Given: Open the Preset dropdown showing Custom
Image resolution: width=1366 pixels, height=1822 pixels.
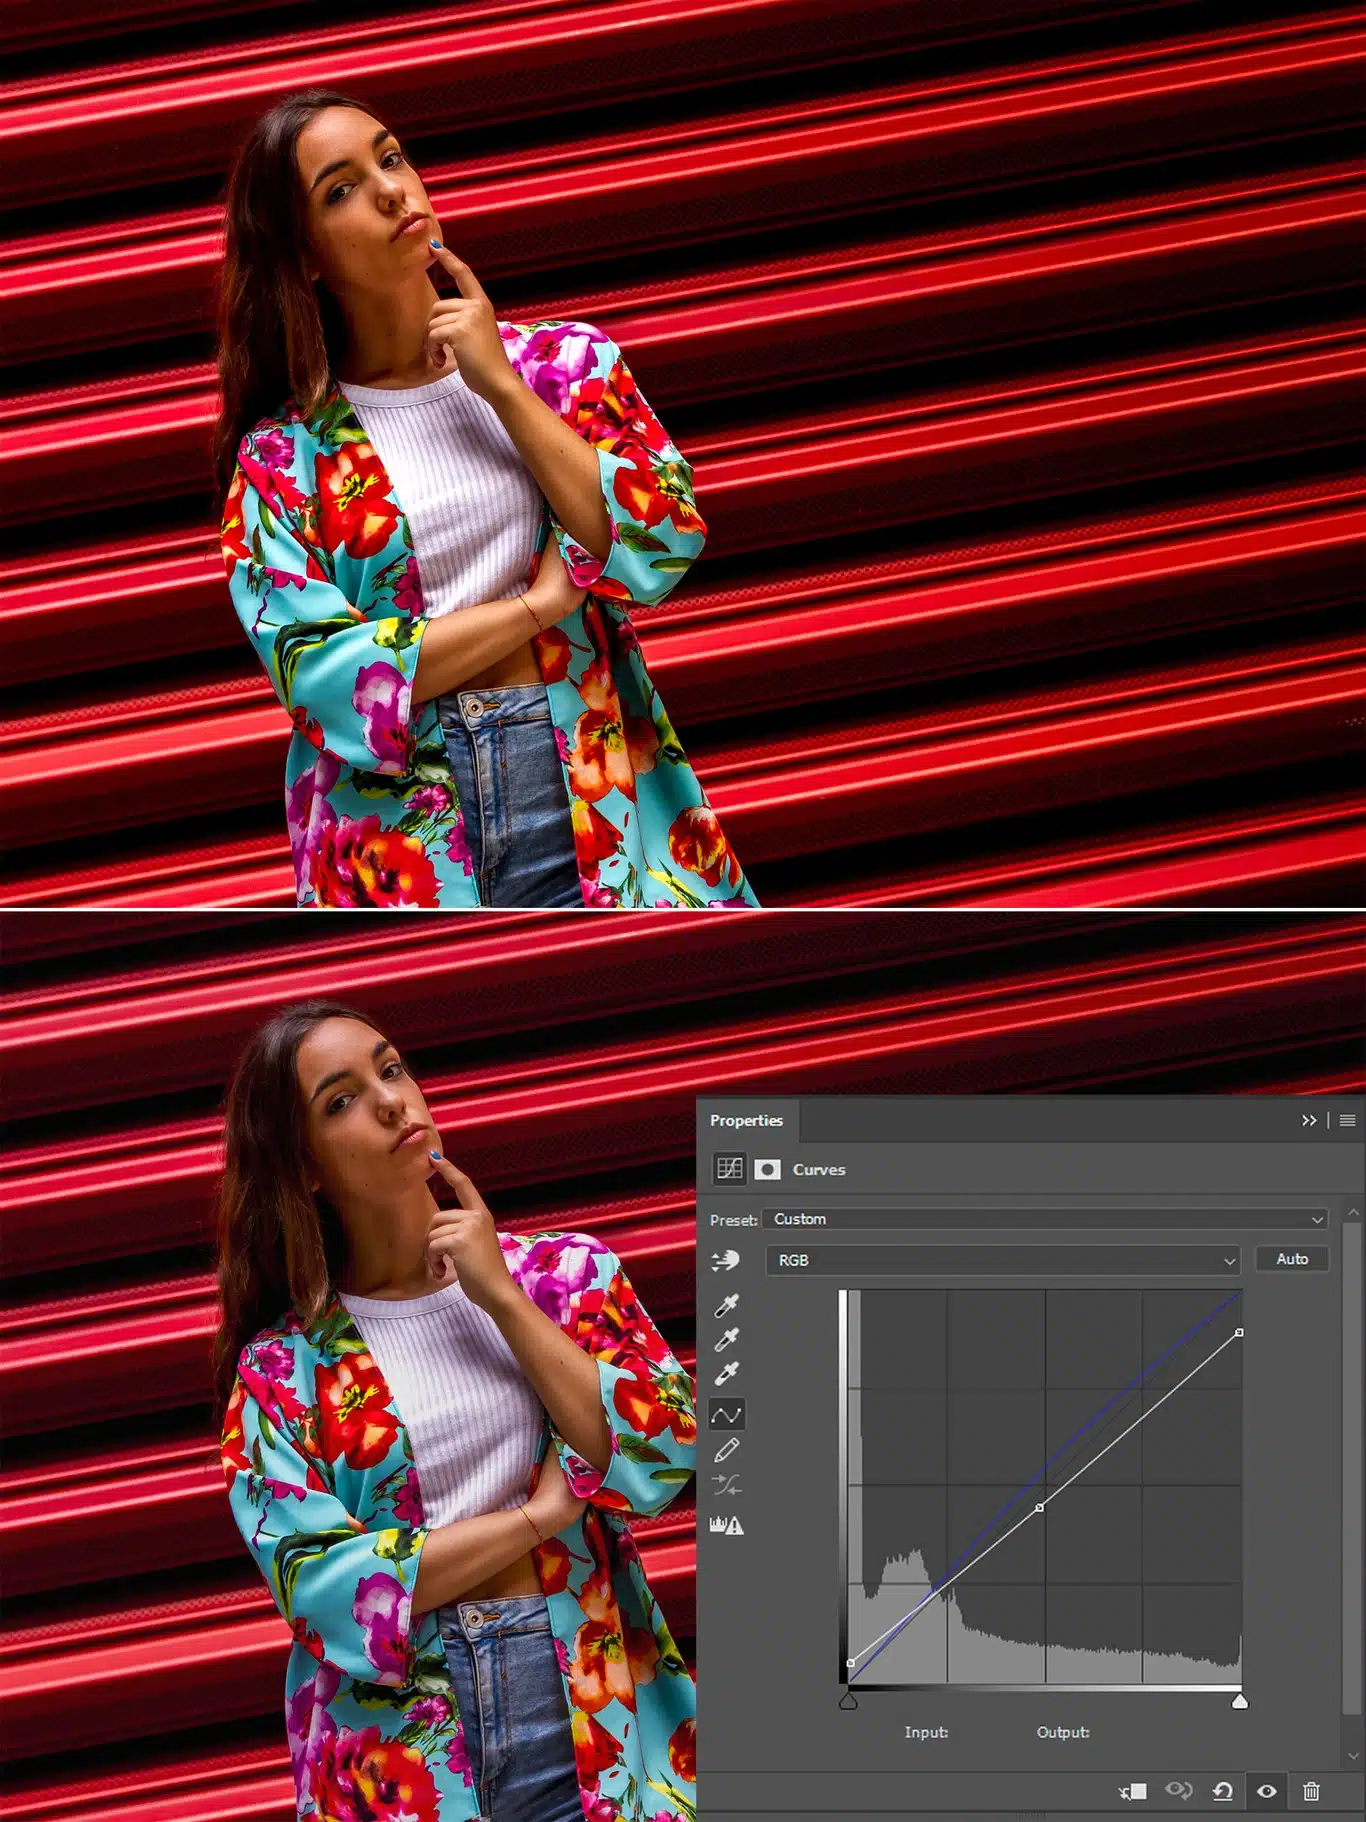Looking at the screenshot, I should click(1045, 1219).
